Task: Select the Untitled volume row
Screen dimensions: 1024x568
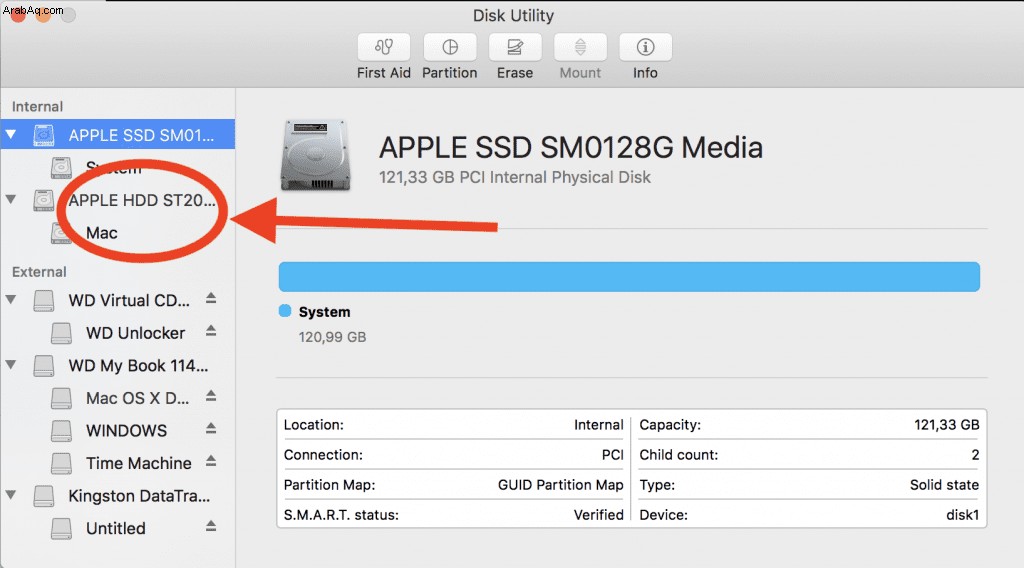Action: [118, 528]
